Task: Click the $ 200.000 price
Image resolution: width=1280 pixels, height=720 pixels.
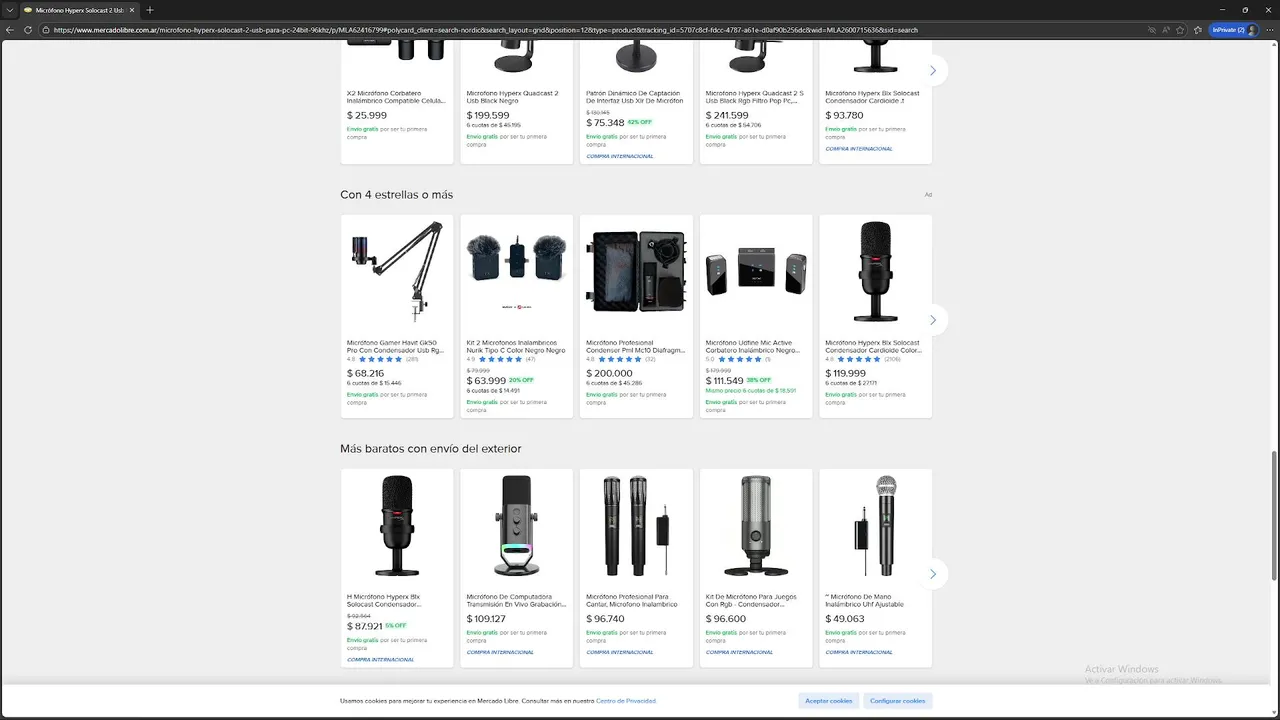Action: [609, 374]
